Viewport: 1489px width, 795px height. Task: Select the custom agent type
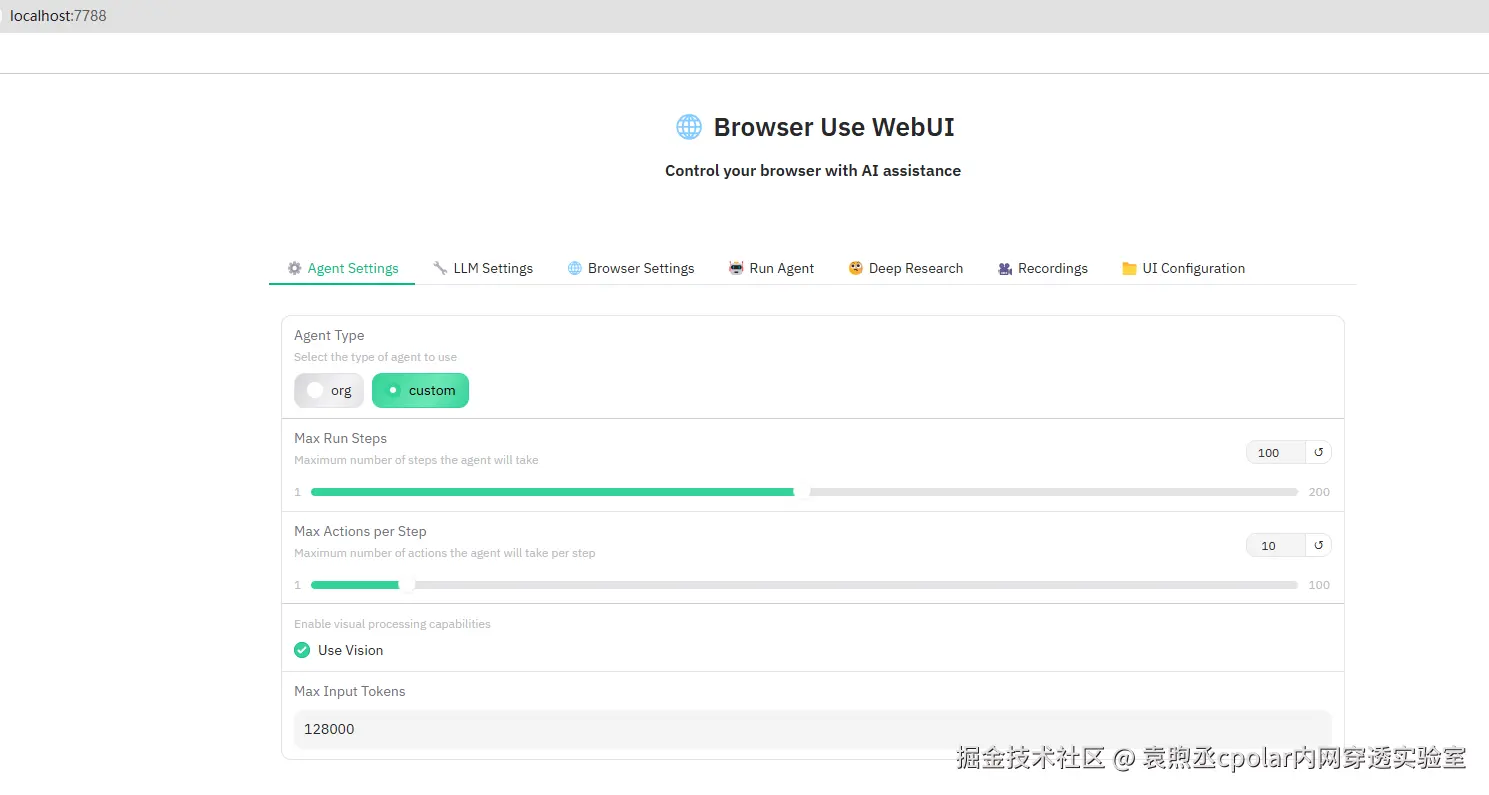coord(420,391)
